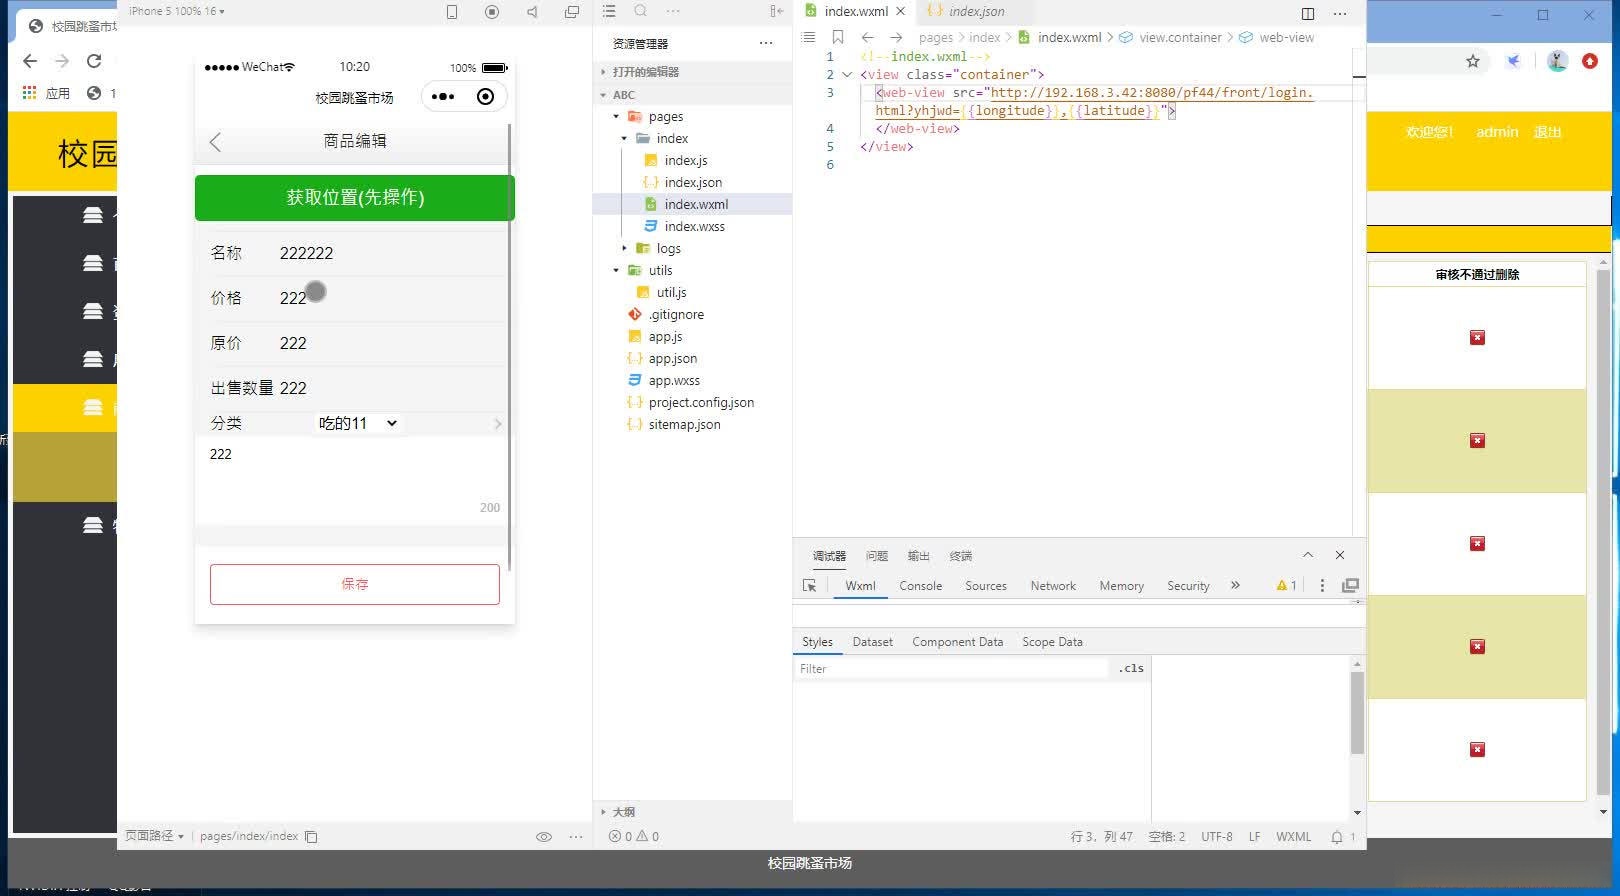Image resolution: width=1620 pixels, height=896 pixels.
Task: Click the styles panel vertical scrollbar
Action: pyautogui.click(x=1357, y=713)
